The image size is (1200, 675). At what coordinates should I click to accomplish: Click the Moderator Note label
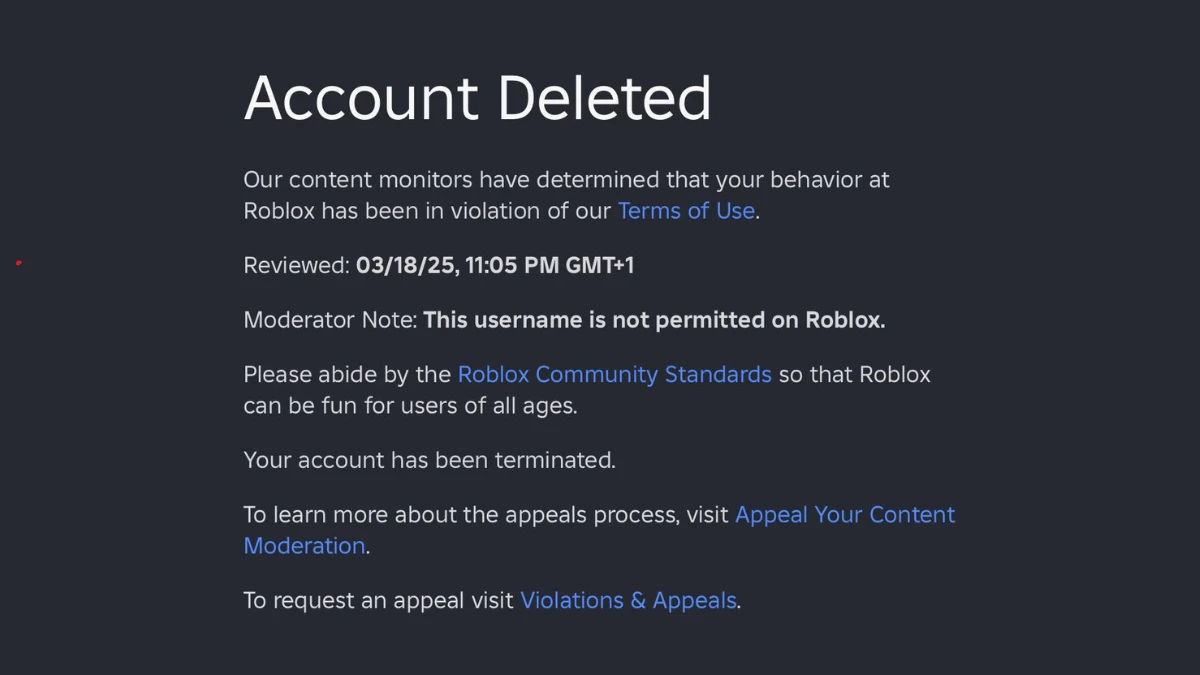[330, 321]
